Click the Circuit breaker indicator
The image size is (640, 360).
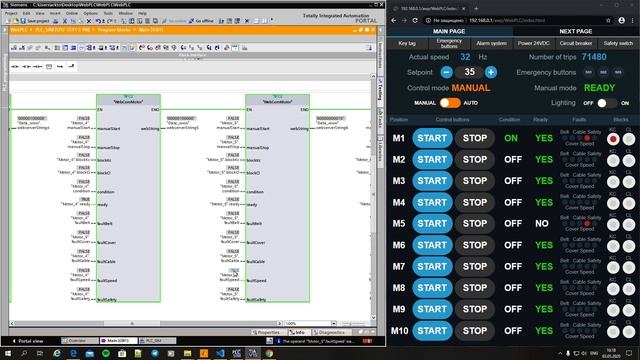click(x=576, y=43)
